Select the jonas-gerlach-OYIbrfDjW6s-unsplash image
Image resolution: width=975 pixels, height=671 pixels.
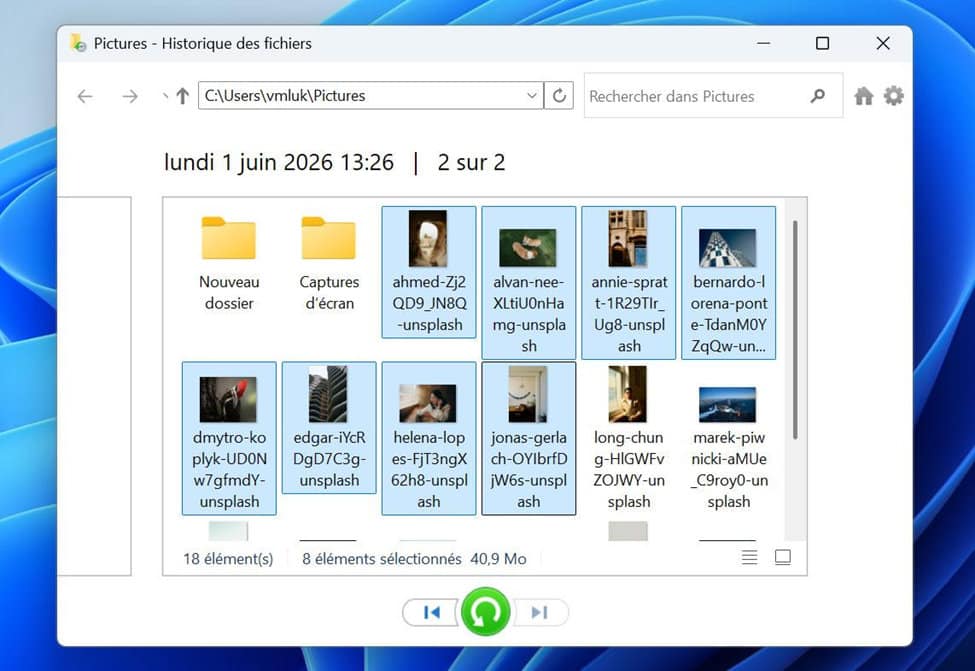(529, 438)
